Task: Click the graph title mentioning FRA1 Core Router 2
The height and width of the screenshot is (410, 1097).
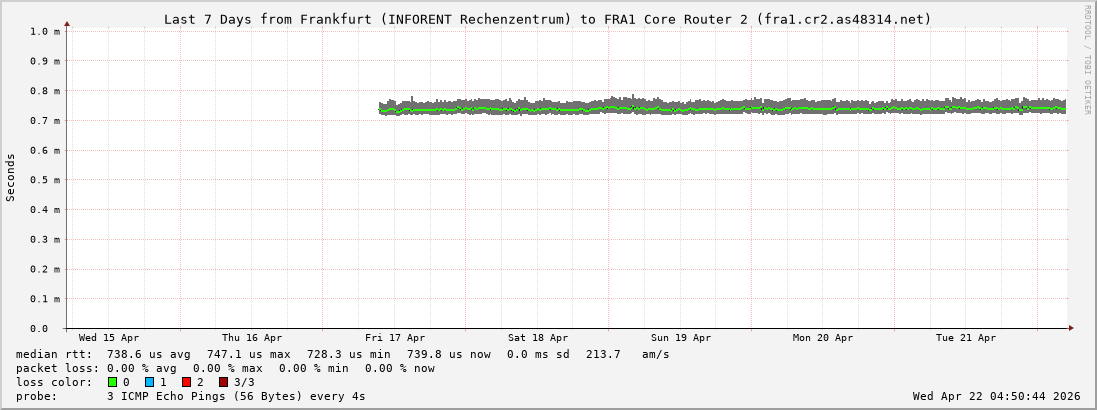Action: (x=547, y=19)
